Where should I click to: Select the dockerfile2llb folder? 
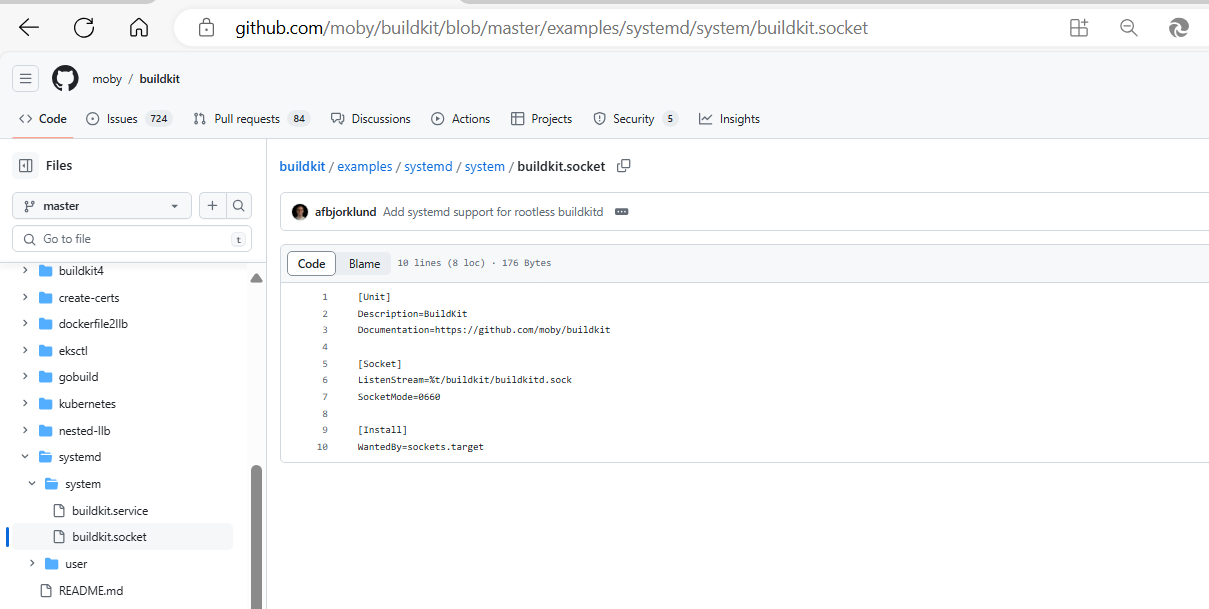93,324
